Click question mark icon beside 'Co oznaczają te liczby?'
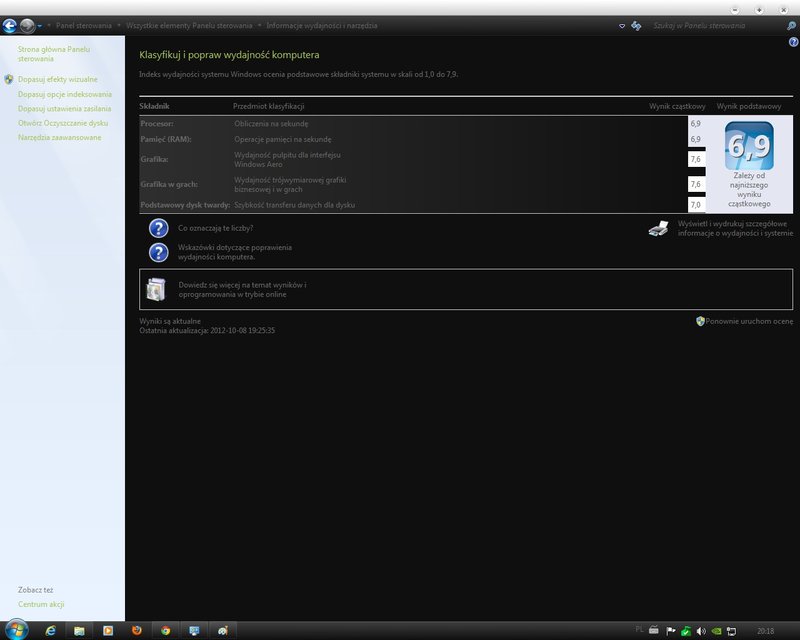 coord(158,228)
